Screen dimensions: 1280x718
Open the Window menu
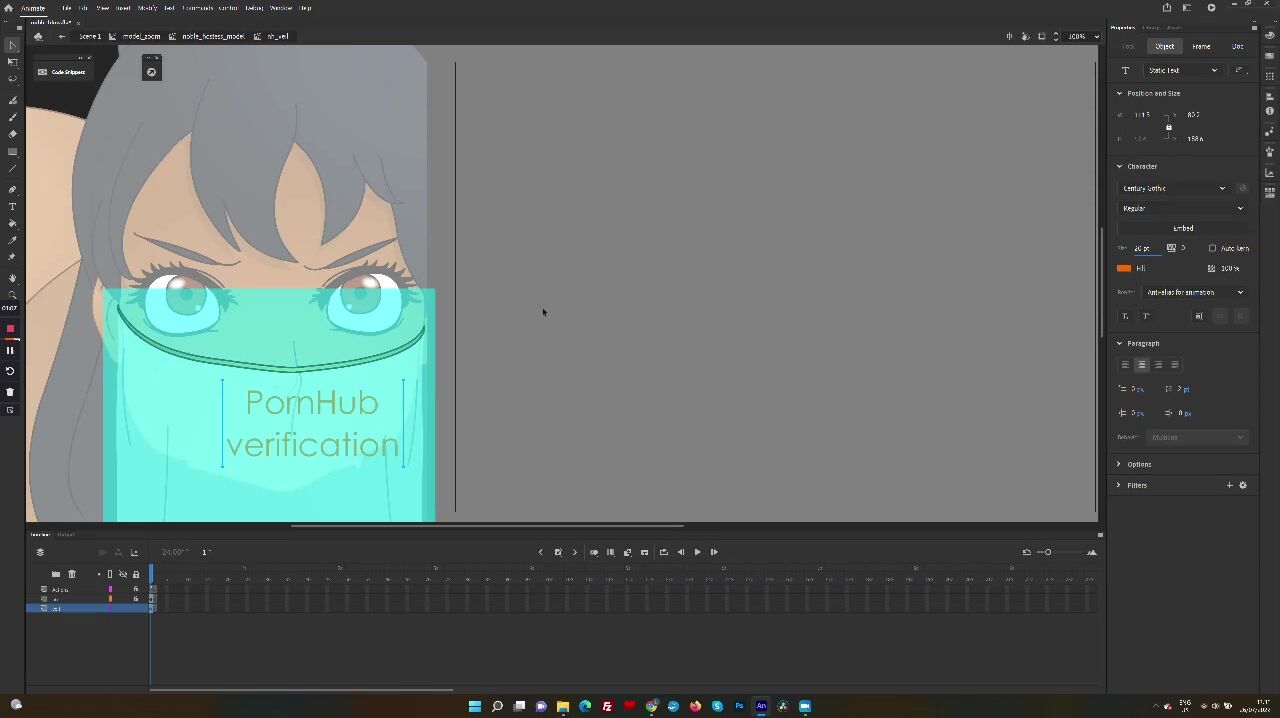click(281, 8)
